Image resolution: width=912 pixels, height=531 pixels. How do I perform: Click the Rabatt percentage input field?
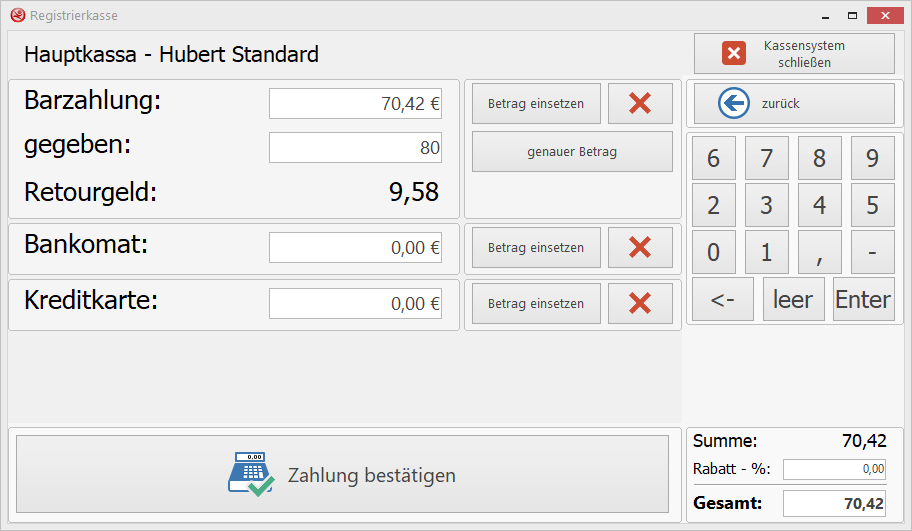[835, 469]
